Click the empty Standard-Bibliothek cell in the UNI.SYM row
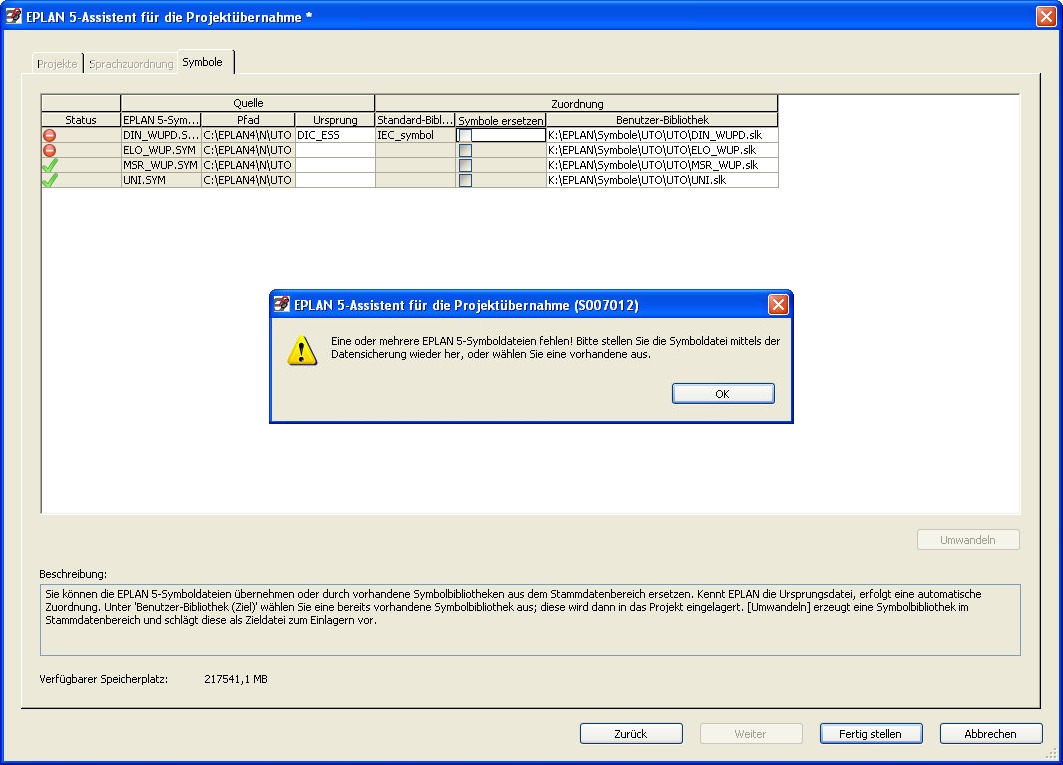Image resolution: width=1063 pixels, height=765 pixels. click(415, 180)
